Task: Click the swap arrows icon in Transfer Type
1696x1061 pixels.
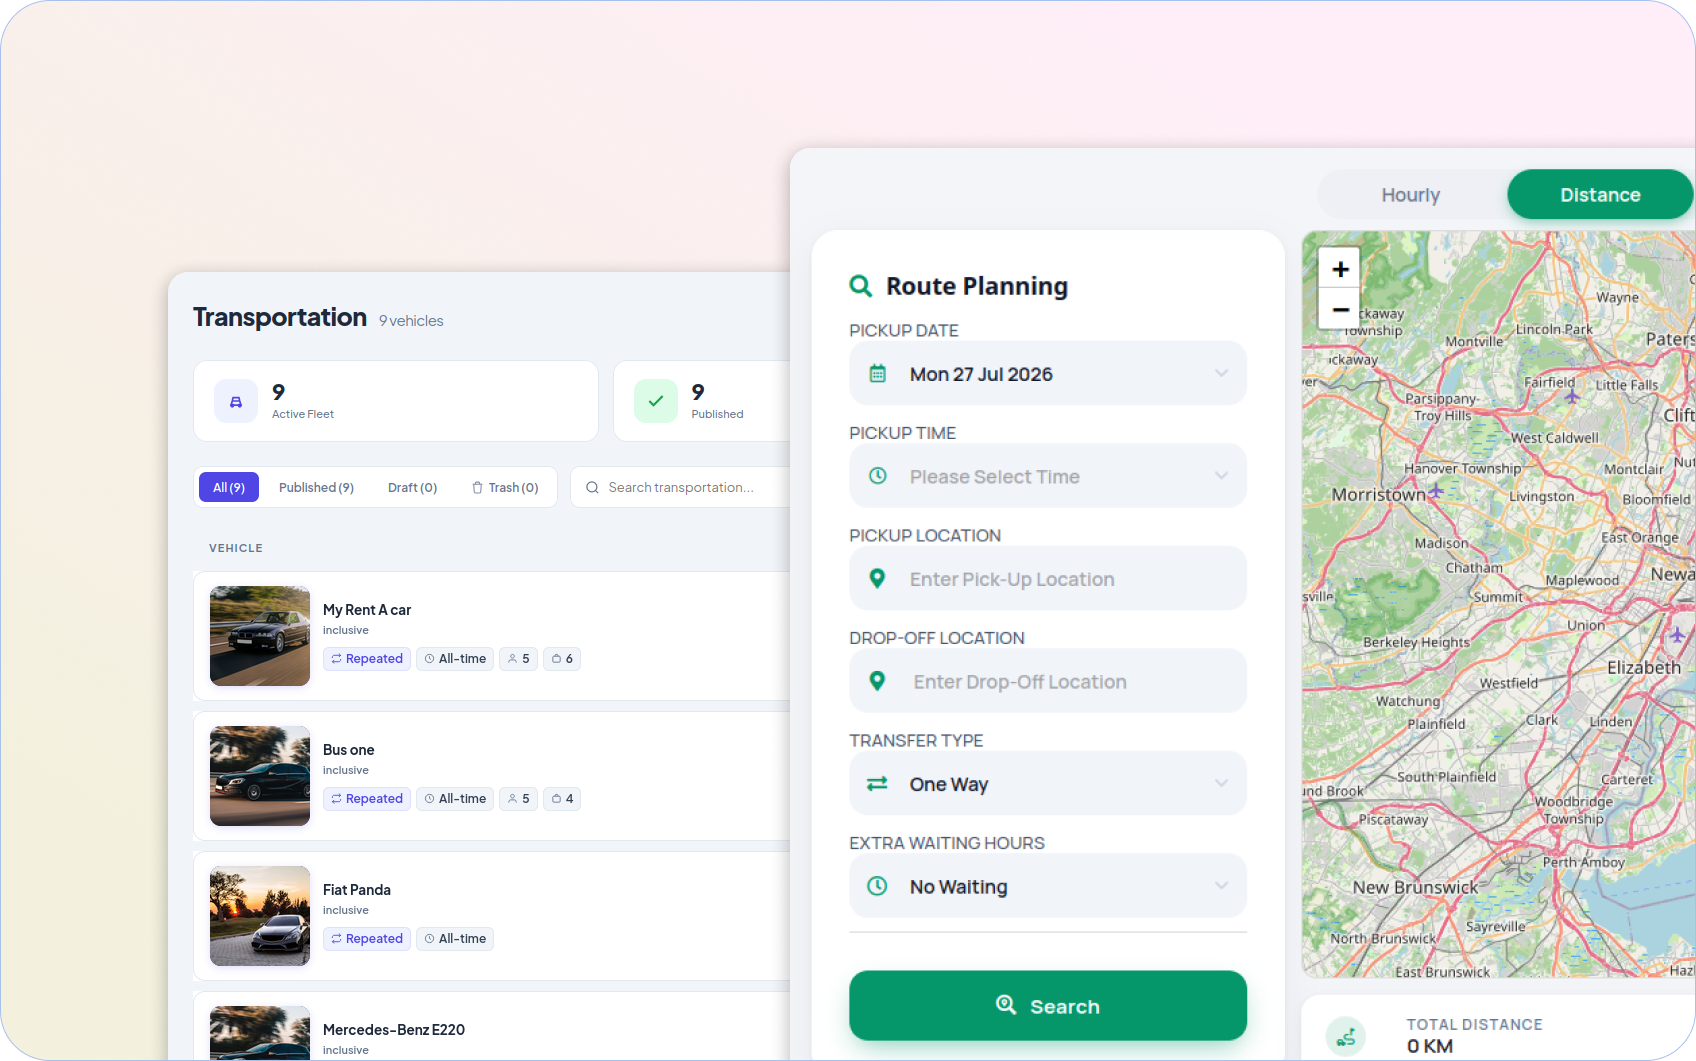Action: click(877, 784)
